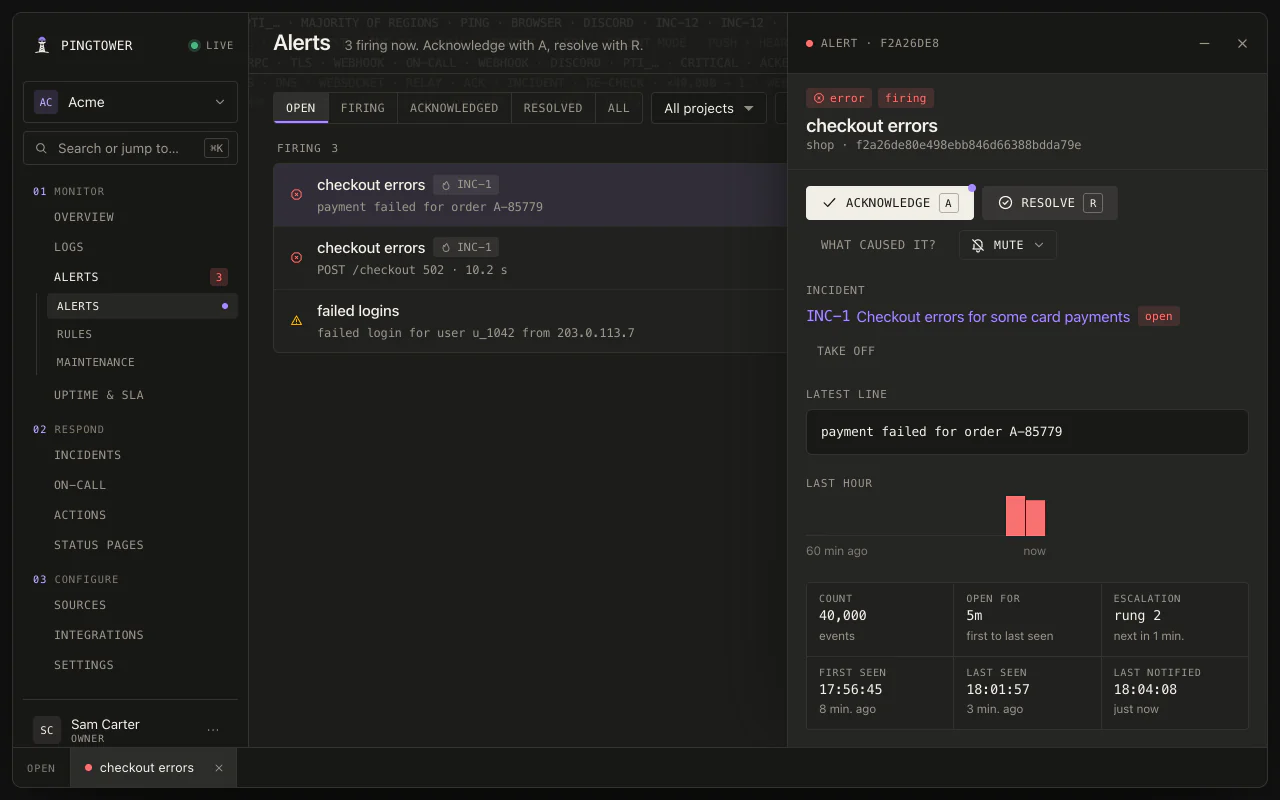
Task: Open Incidents in the Respond section
Action: coord(88,455)
